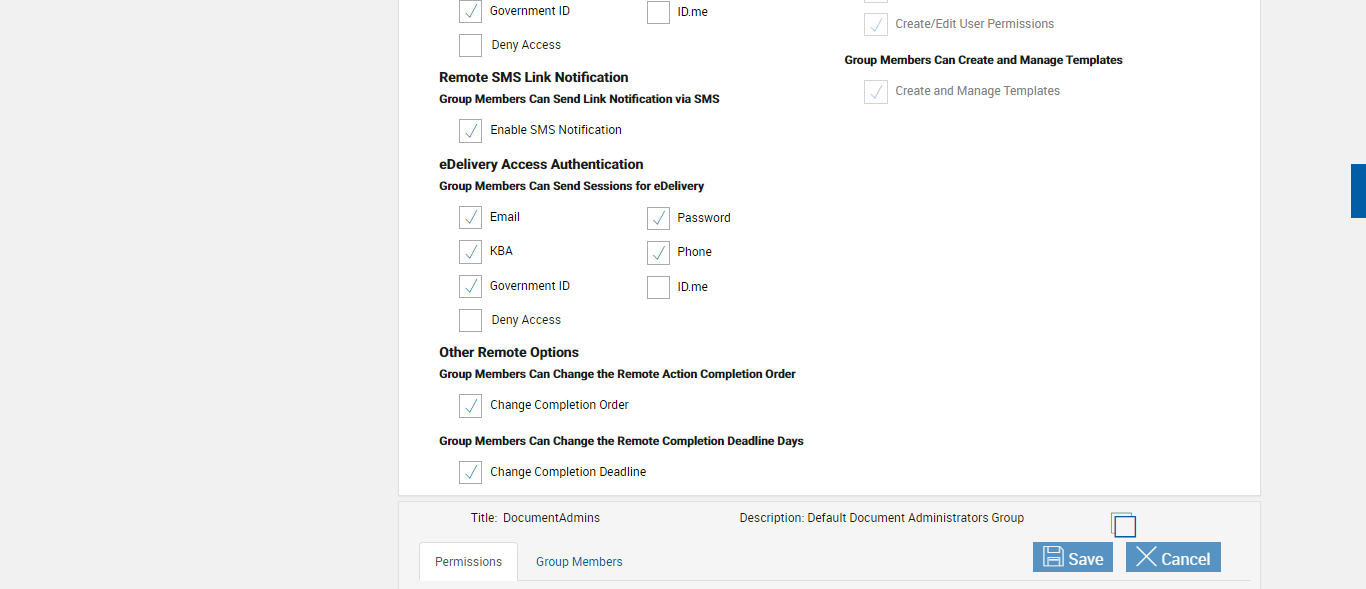Check the topmost Deny Access checkbox
Viewport: 1366px width, 589px height.
pos(470,46)
